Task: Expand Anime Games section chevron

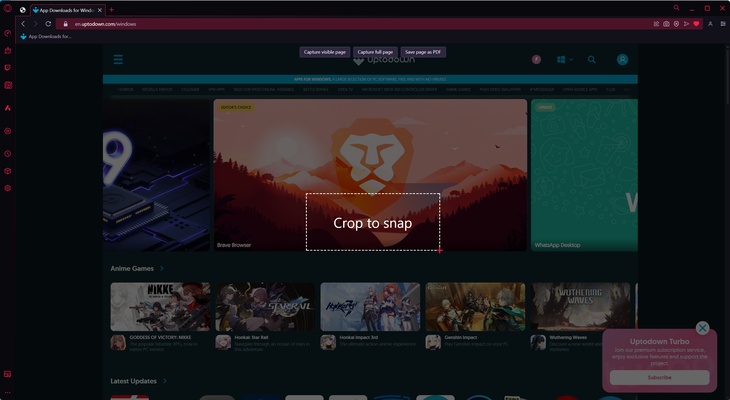Action: [x=162, y=268]
